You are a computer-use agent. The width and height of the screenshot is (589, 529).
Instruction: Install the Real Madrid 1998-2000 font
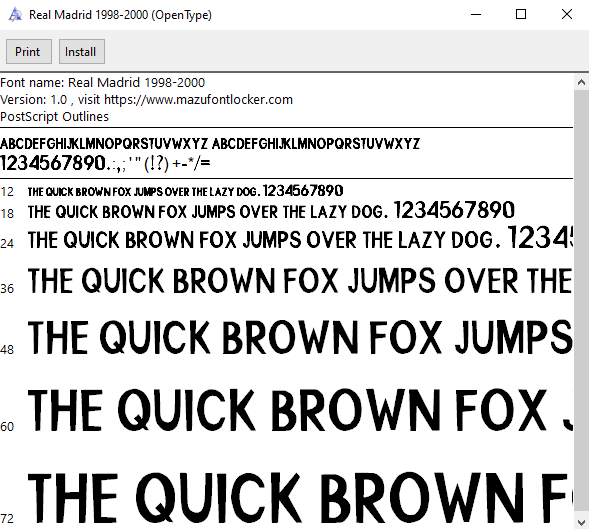point(82,51)
